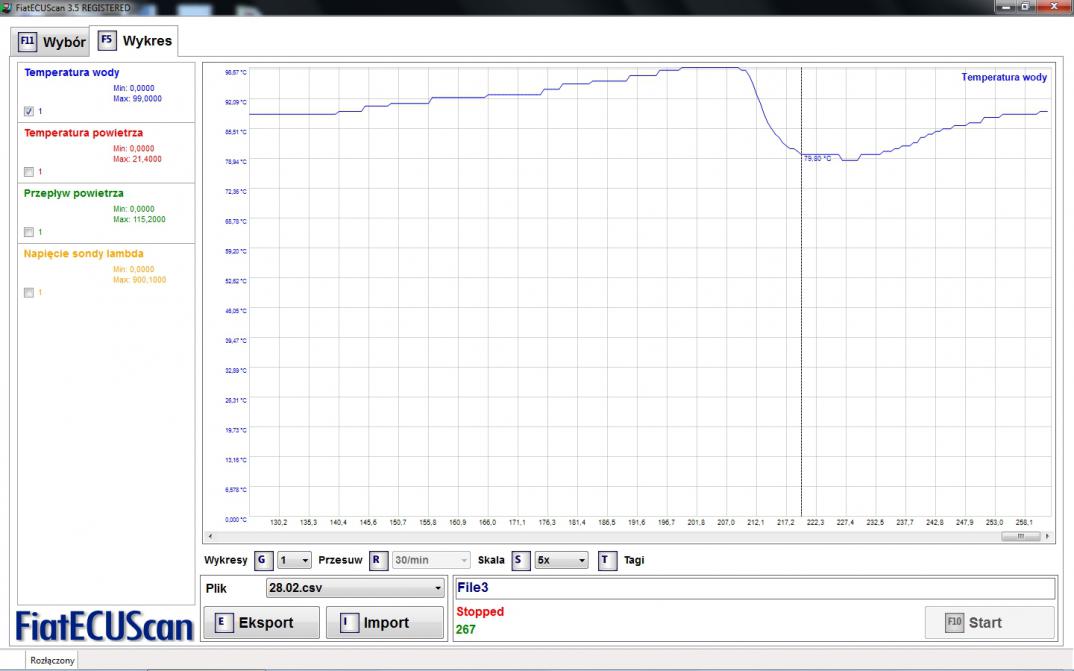Enable the Przepływ powietrza checkbox
The width and height of the screenshot is (1074, 671).
29,232
